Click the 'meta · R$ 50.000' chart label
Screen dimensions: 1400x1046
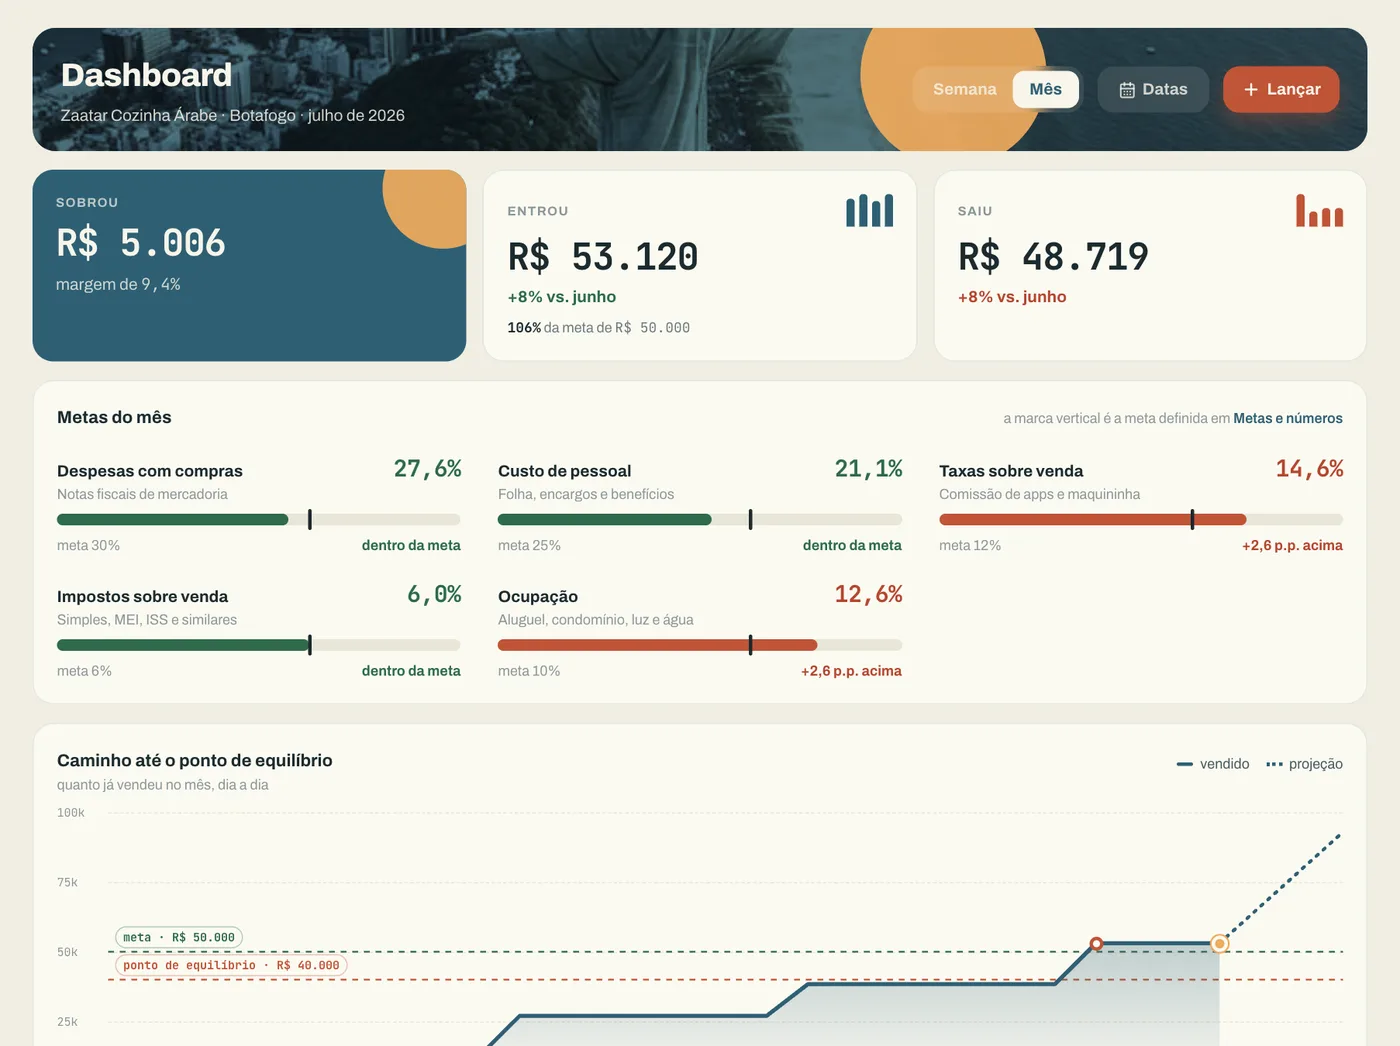tap(179, 937)
